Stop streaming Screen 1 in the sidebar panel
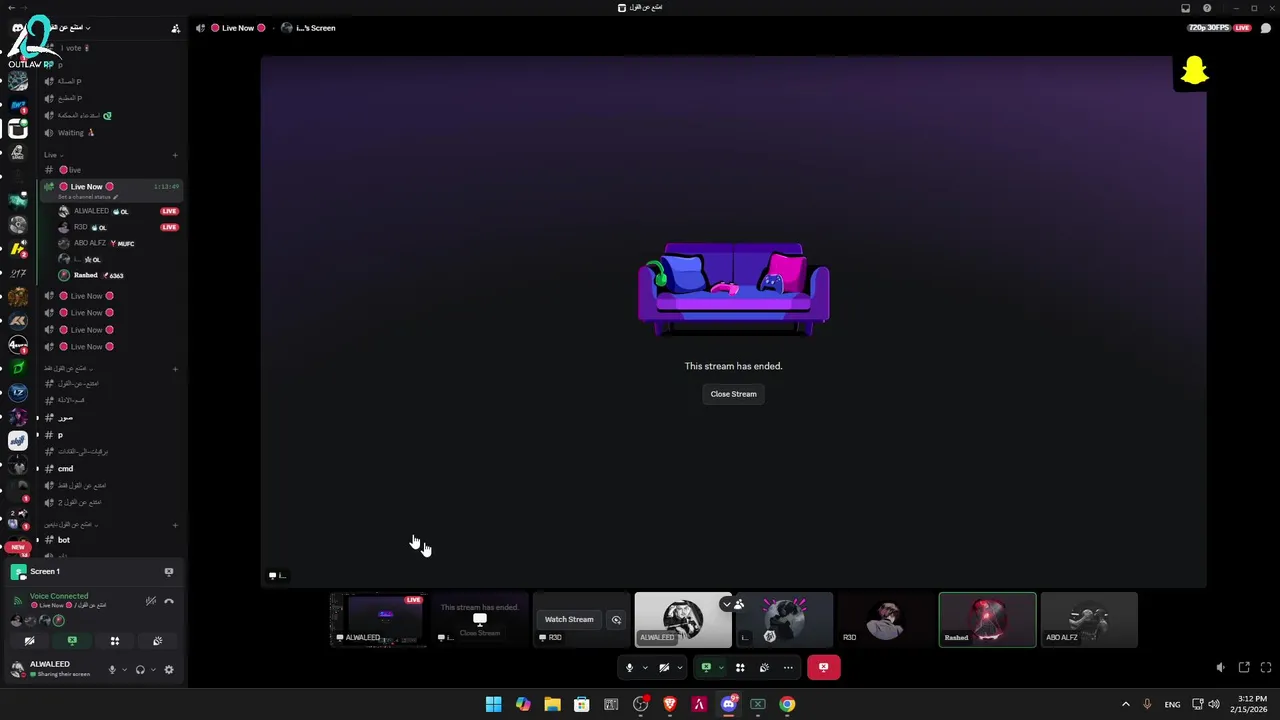 tap(169, 572)
